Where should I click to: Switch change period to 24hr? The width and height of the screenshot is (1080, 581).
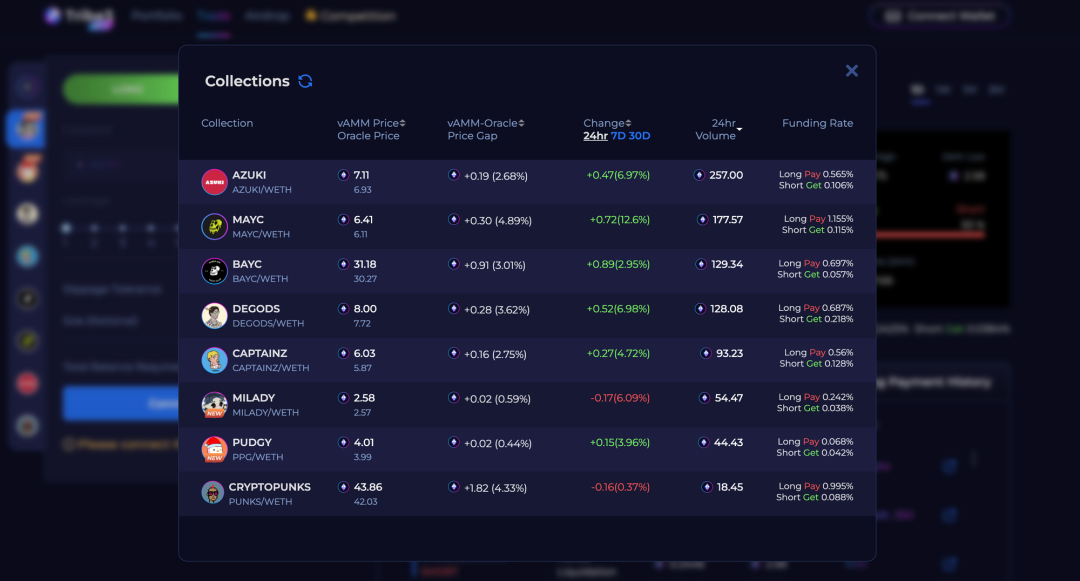tap(595, 136)
